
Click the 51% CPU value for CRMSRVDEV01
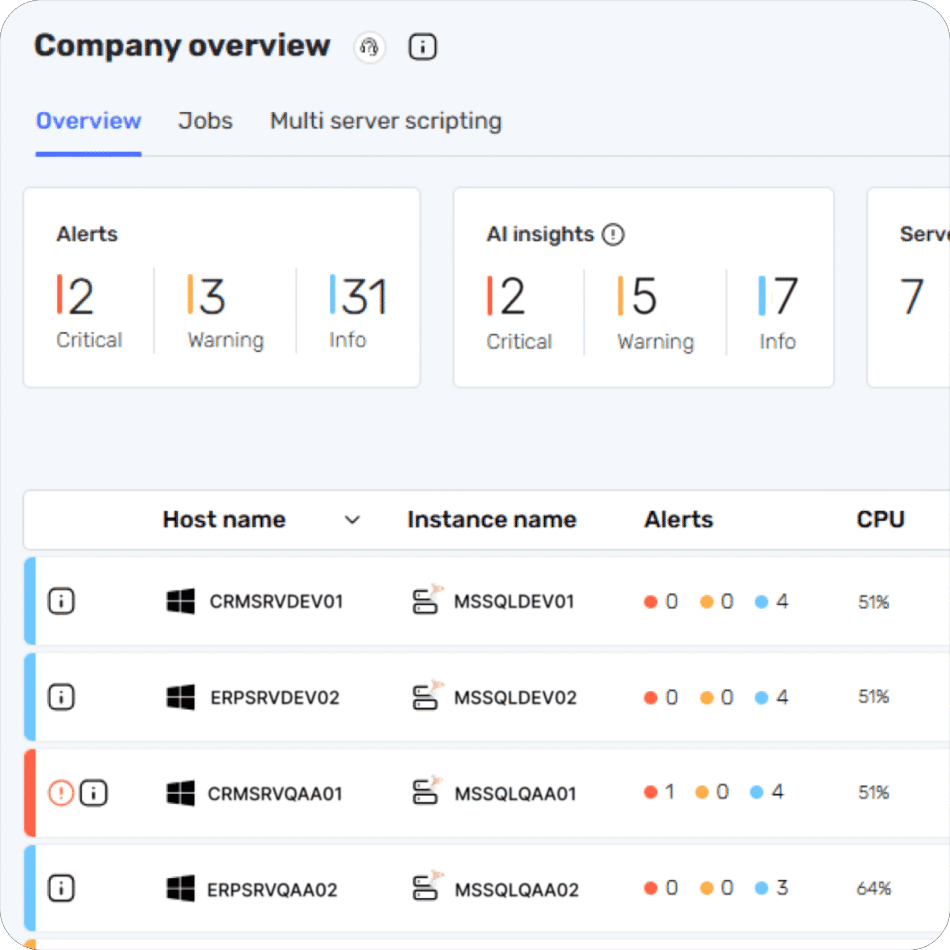click(873, 602)
